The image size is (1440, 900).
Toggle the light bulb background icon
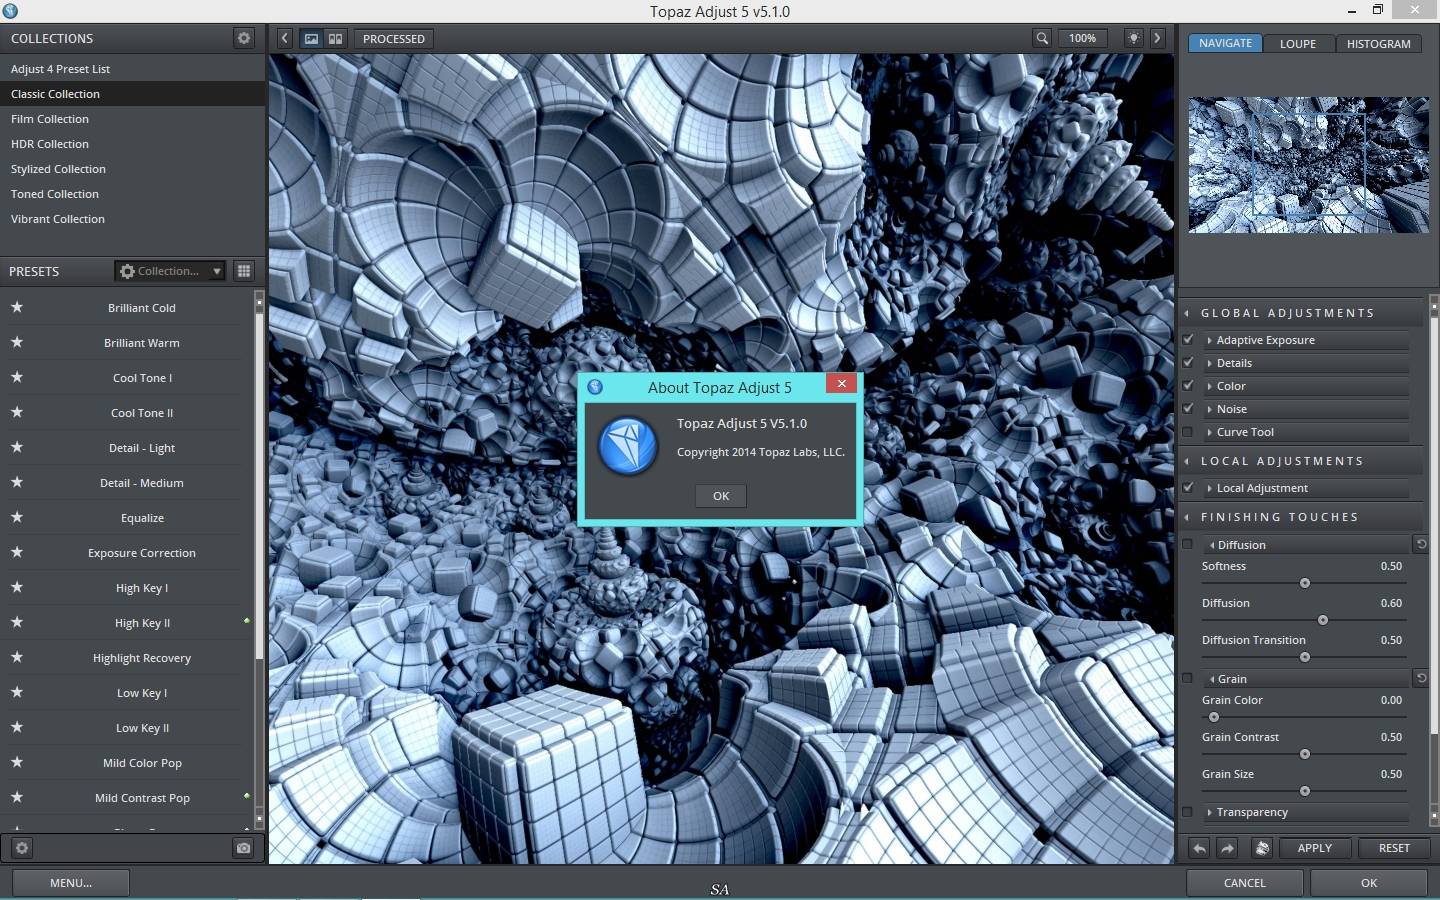point(1133,38)
